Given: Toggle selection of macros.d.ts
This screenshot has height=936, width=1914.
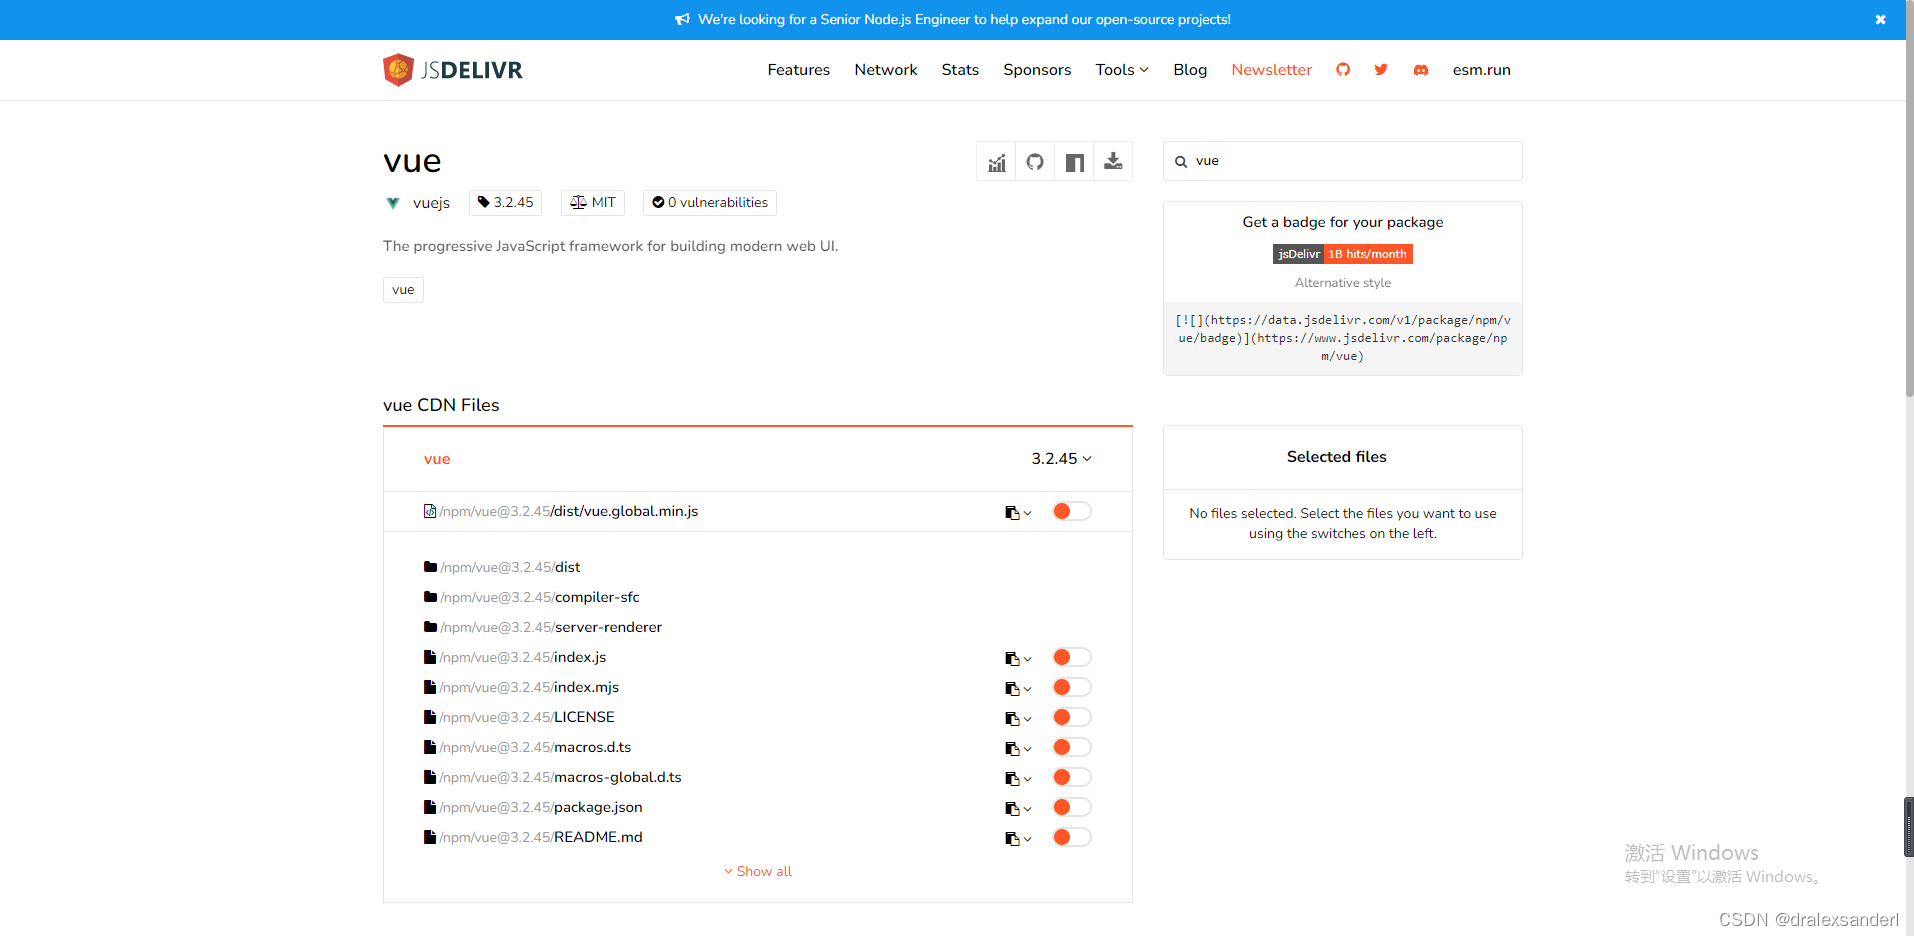Looking at the screenshot, I should click(x=1071, y=747).
